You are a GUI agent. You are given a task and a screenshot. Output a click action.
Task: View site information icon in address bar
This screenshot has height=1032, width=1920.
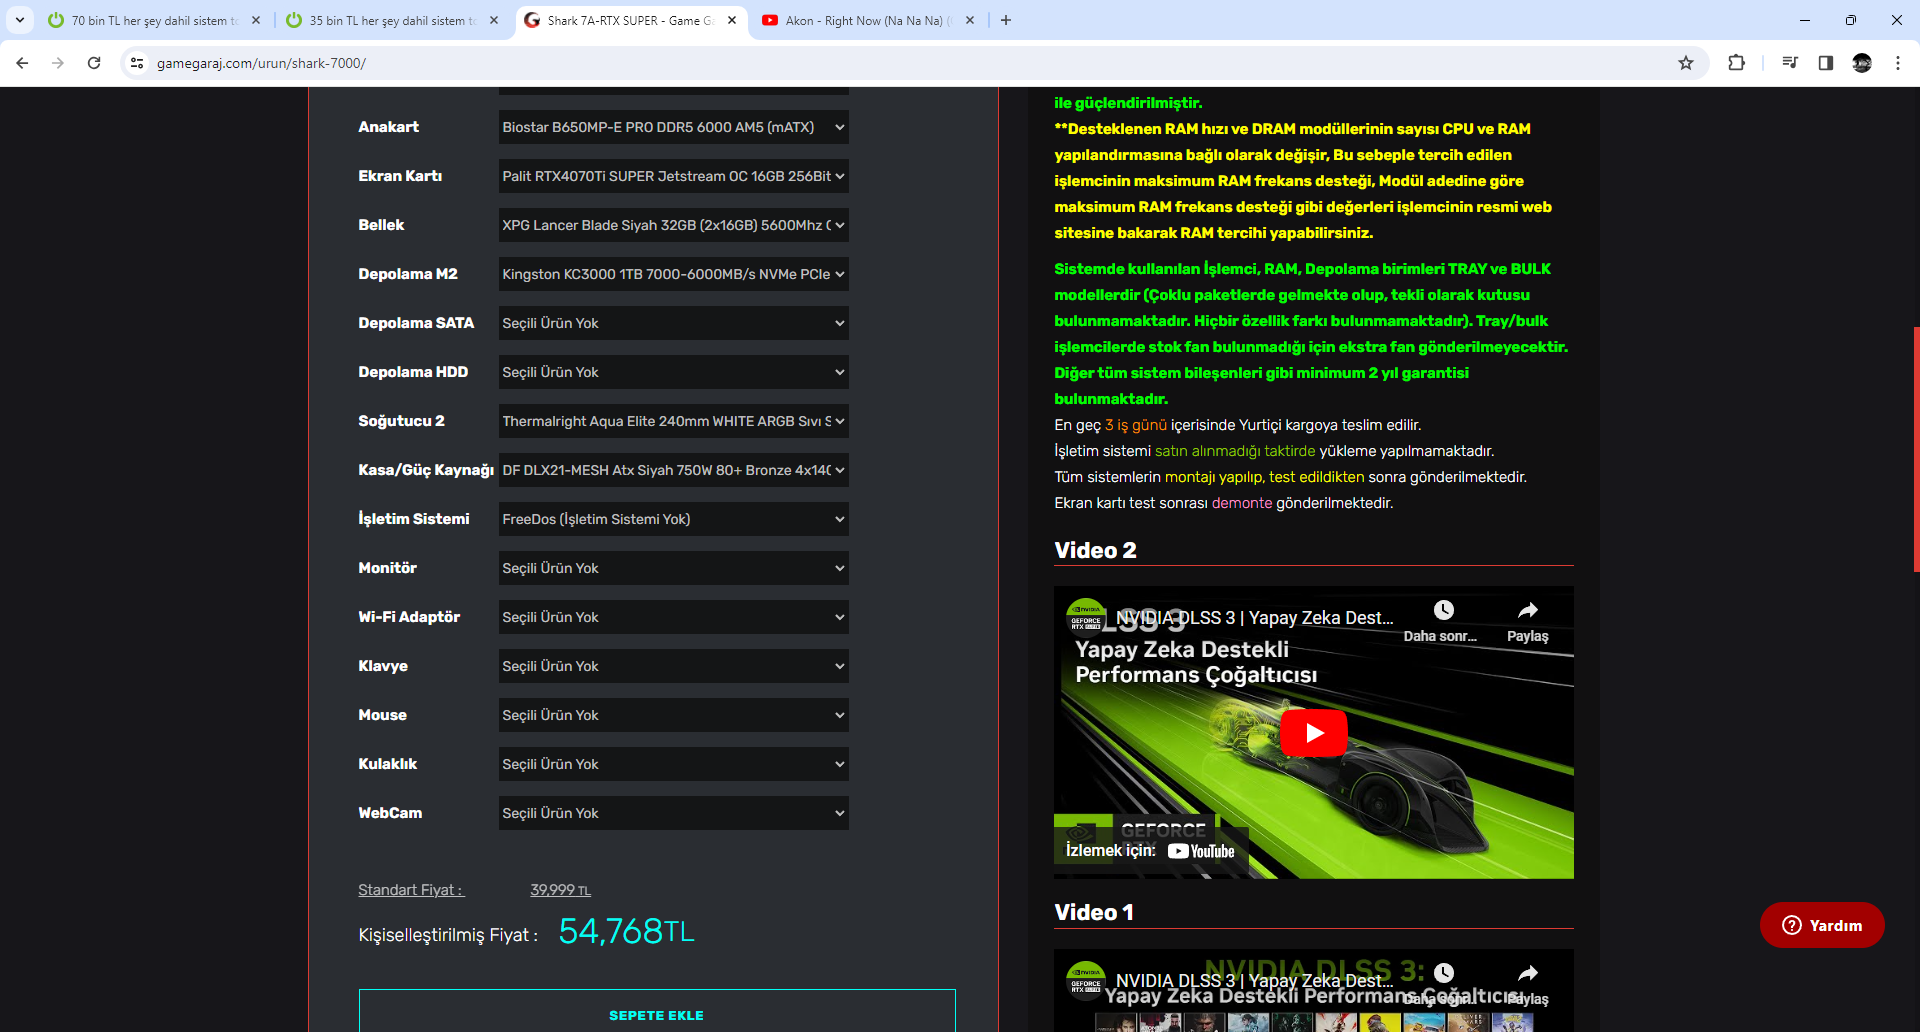point(137,63)
